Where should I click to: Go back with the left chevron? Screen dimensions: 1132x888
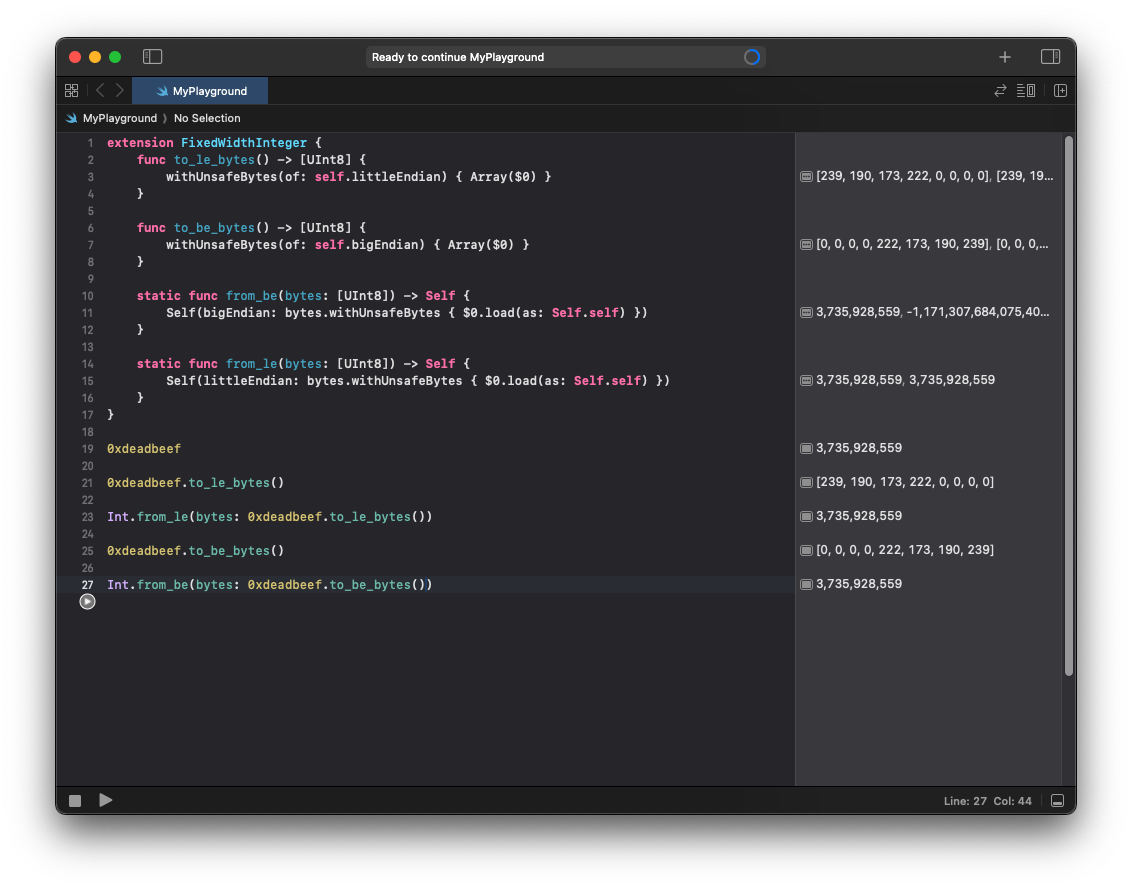(x=100, y=91)
